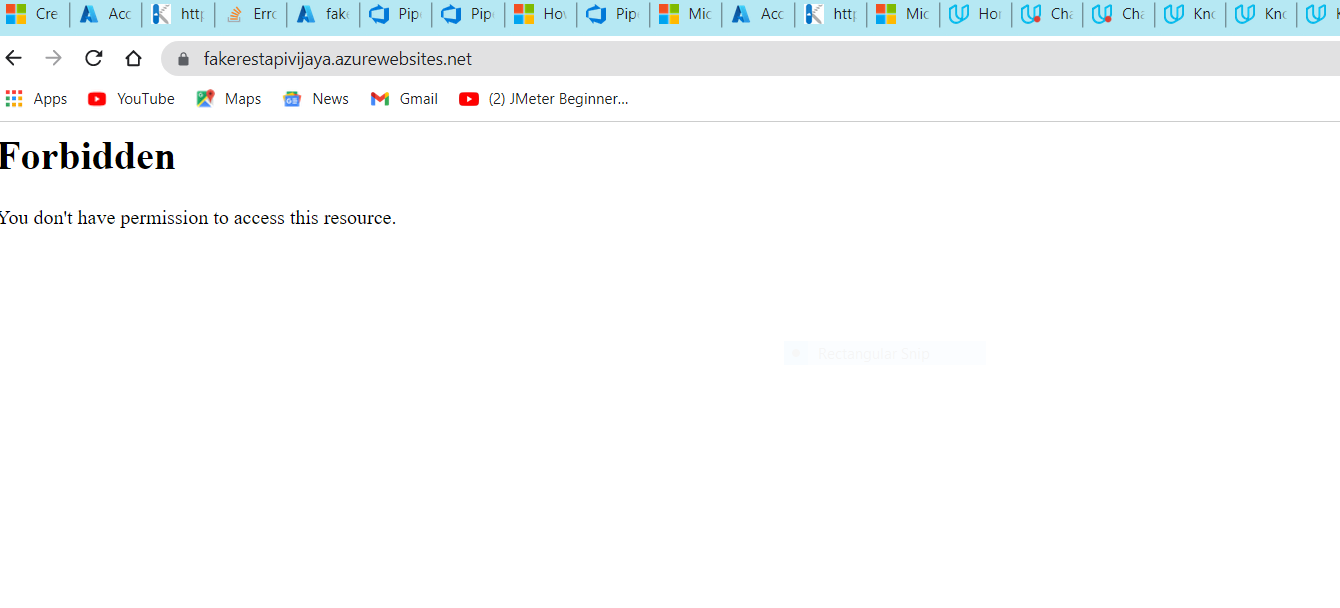Switch to the Udacity Chat tab with notification dot
Screen dimensions: 1340x608
coord(1047,14)
